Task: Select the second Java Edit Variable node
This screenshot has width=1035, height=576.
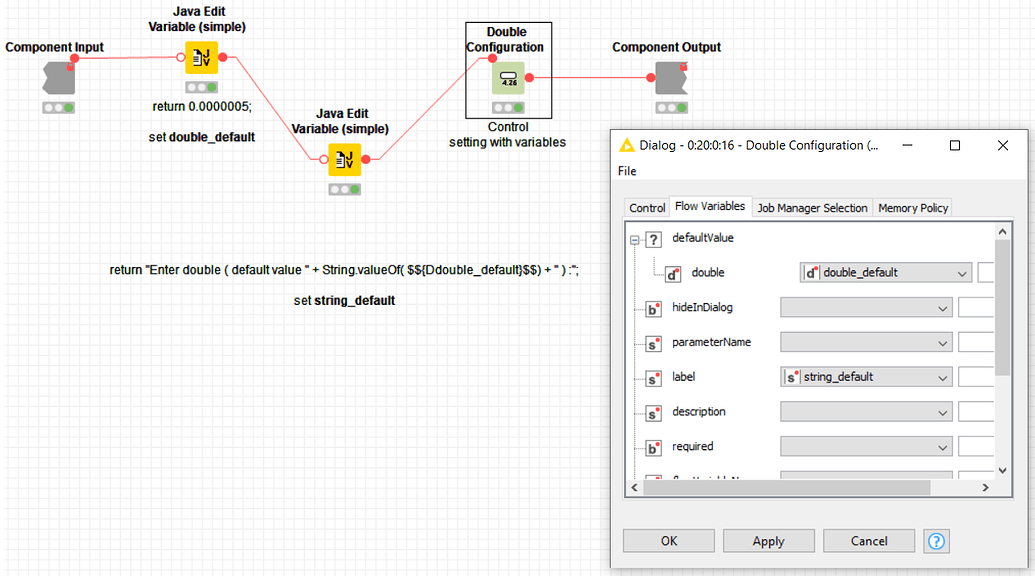Action: coord(343,160)
